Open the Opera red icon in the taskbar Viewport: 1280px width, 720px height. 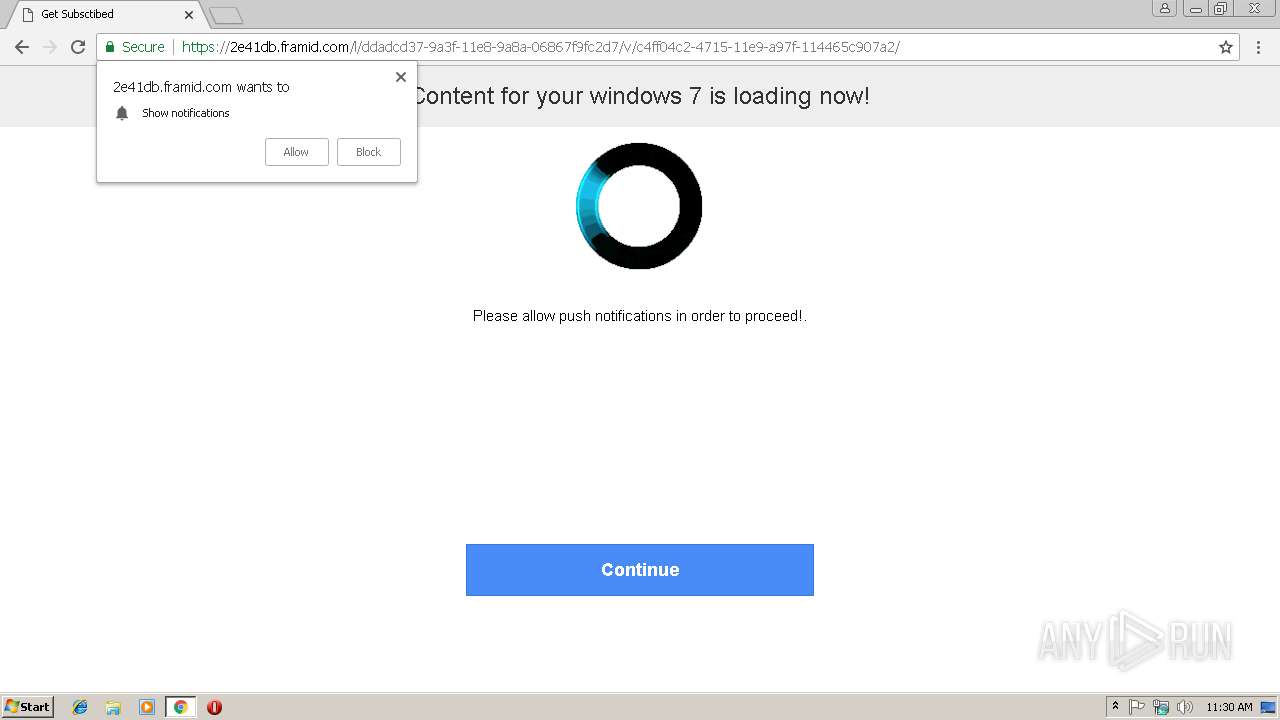pos(214,707)
